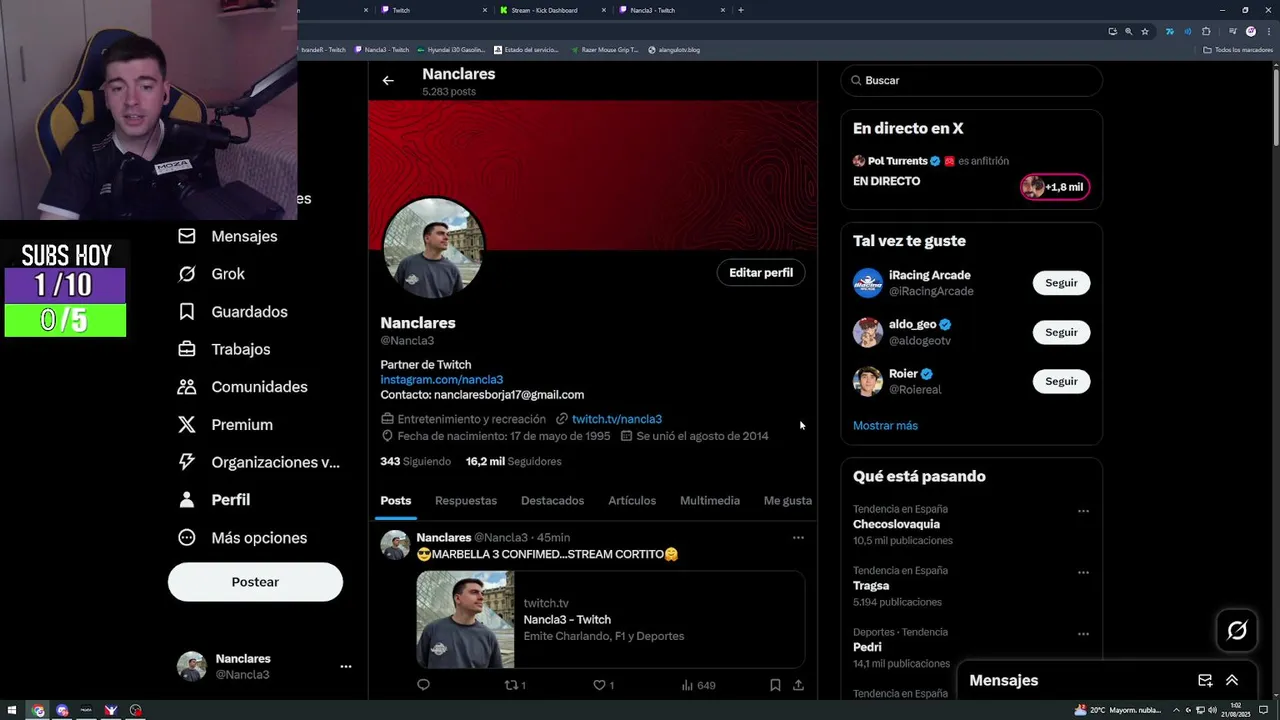1280x720 pixels.
Task: Open Todos los marcadores folder
Action: 1238,50
